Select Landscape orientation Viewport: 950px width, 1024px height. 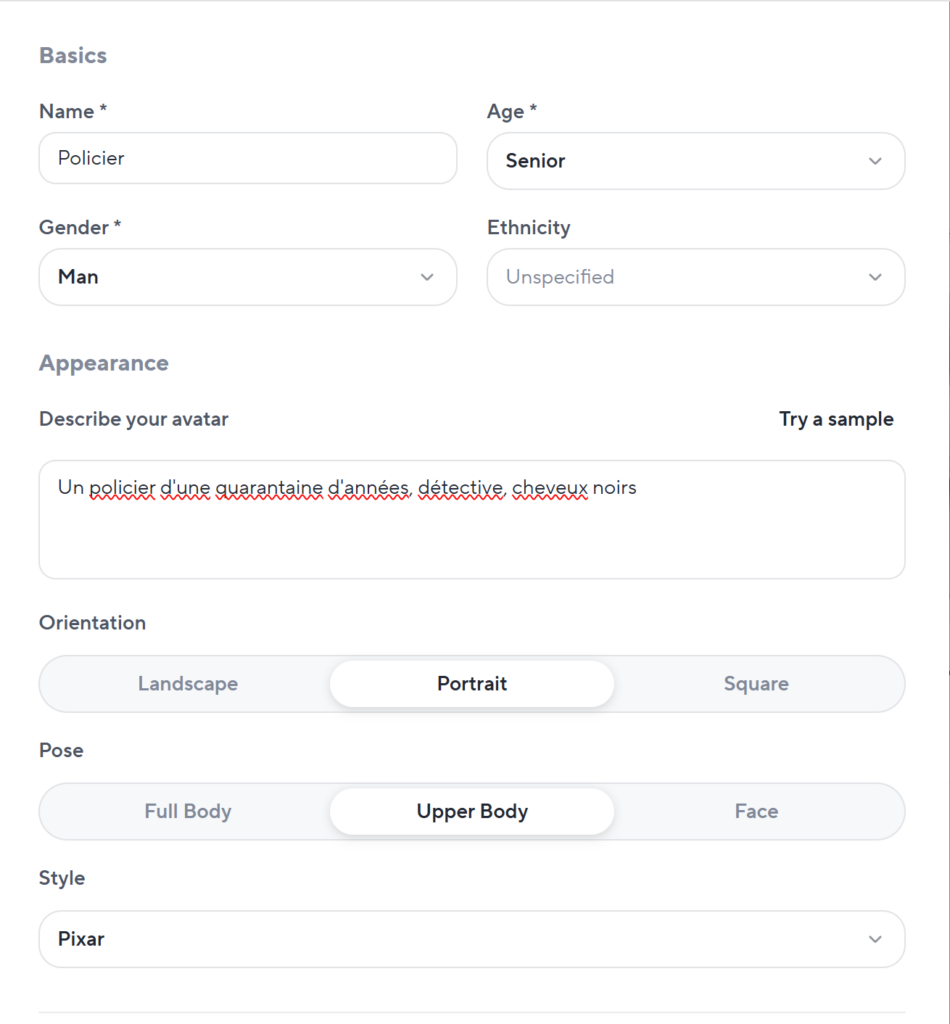pyautogui.click(x=188, y=684)
